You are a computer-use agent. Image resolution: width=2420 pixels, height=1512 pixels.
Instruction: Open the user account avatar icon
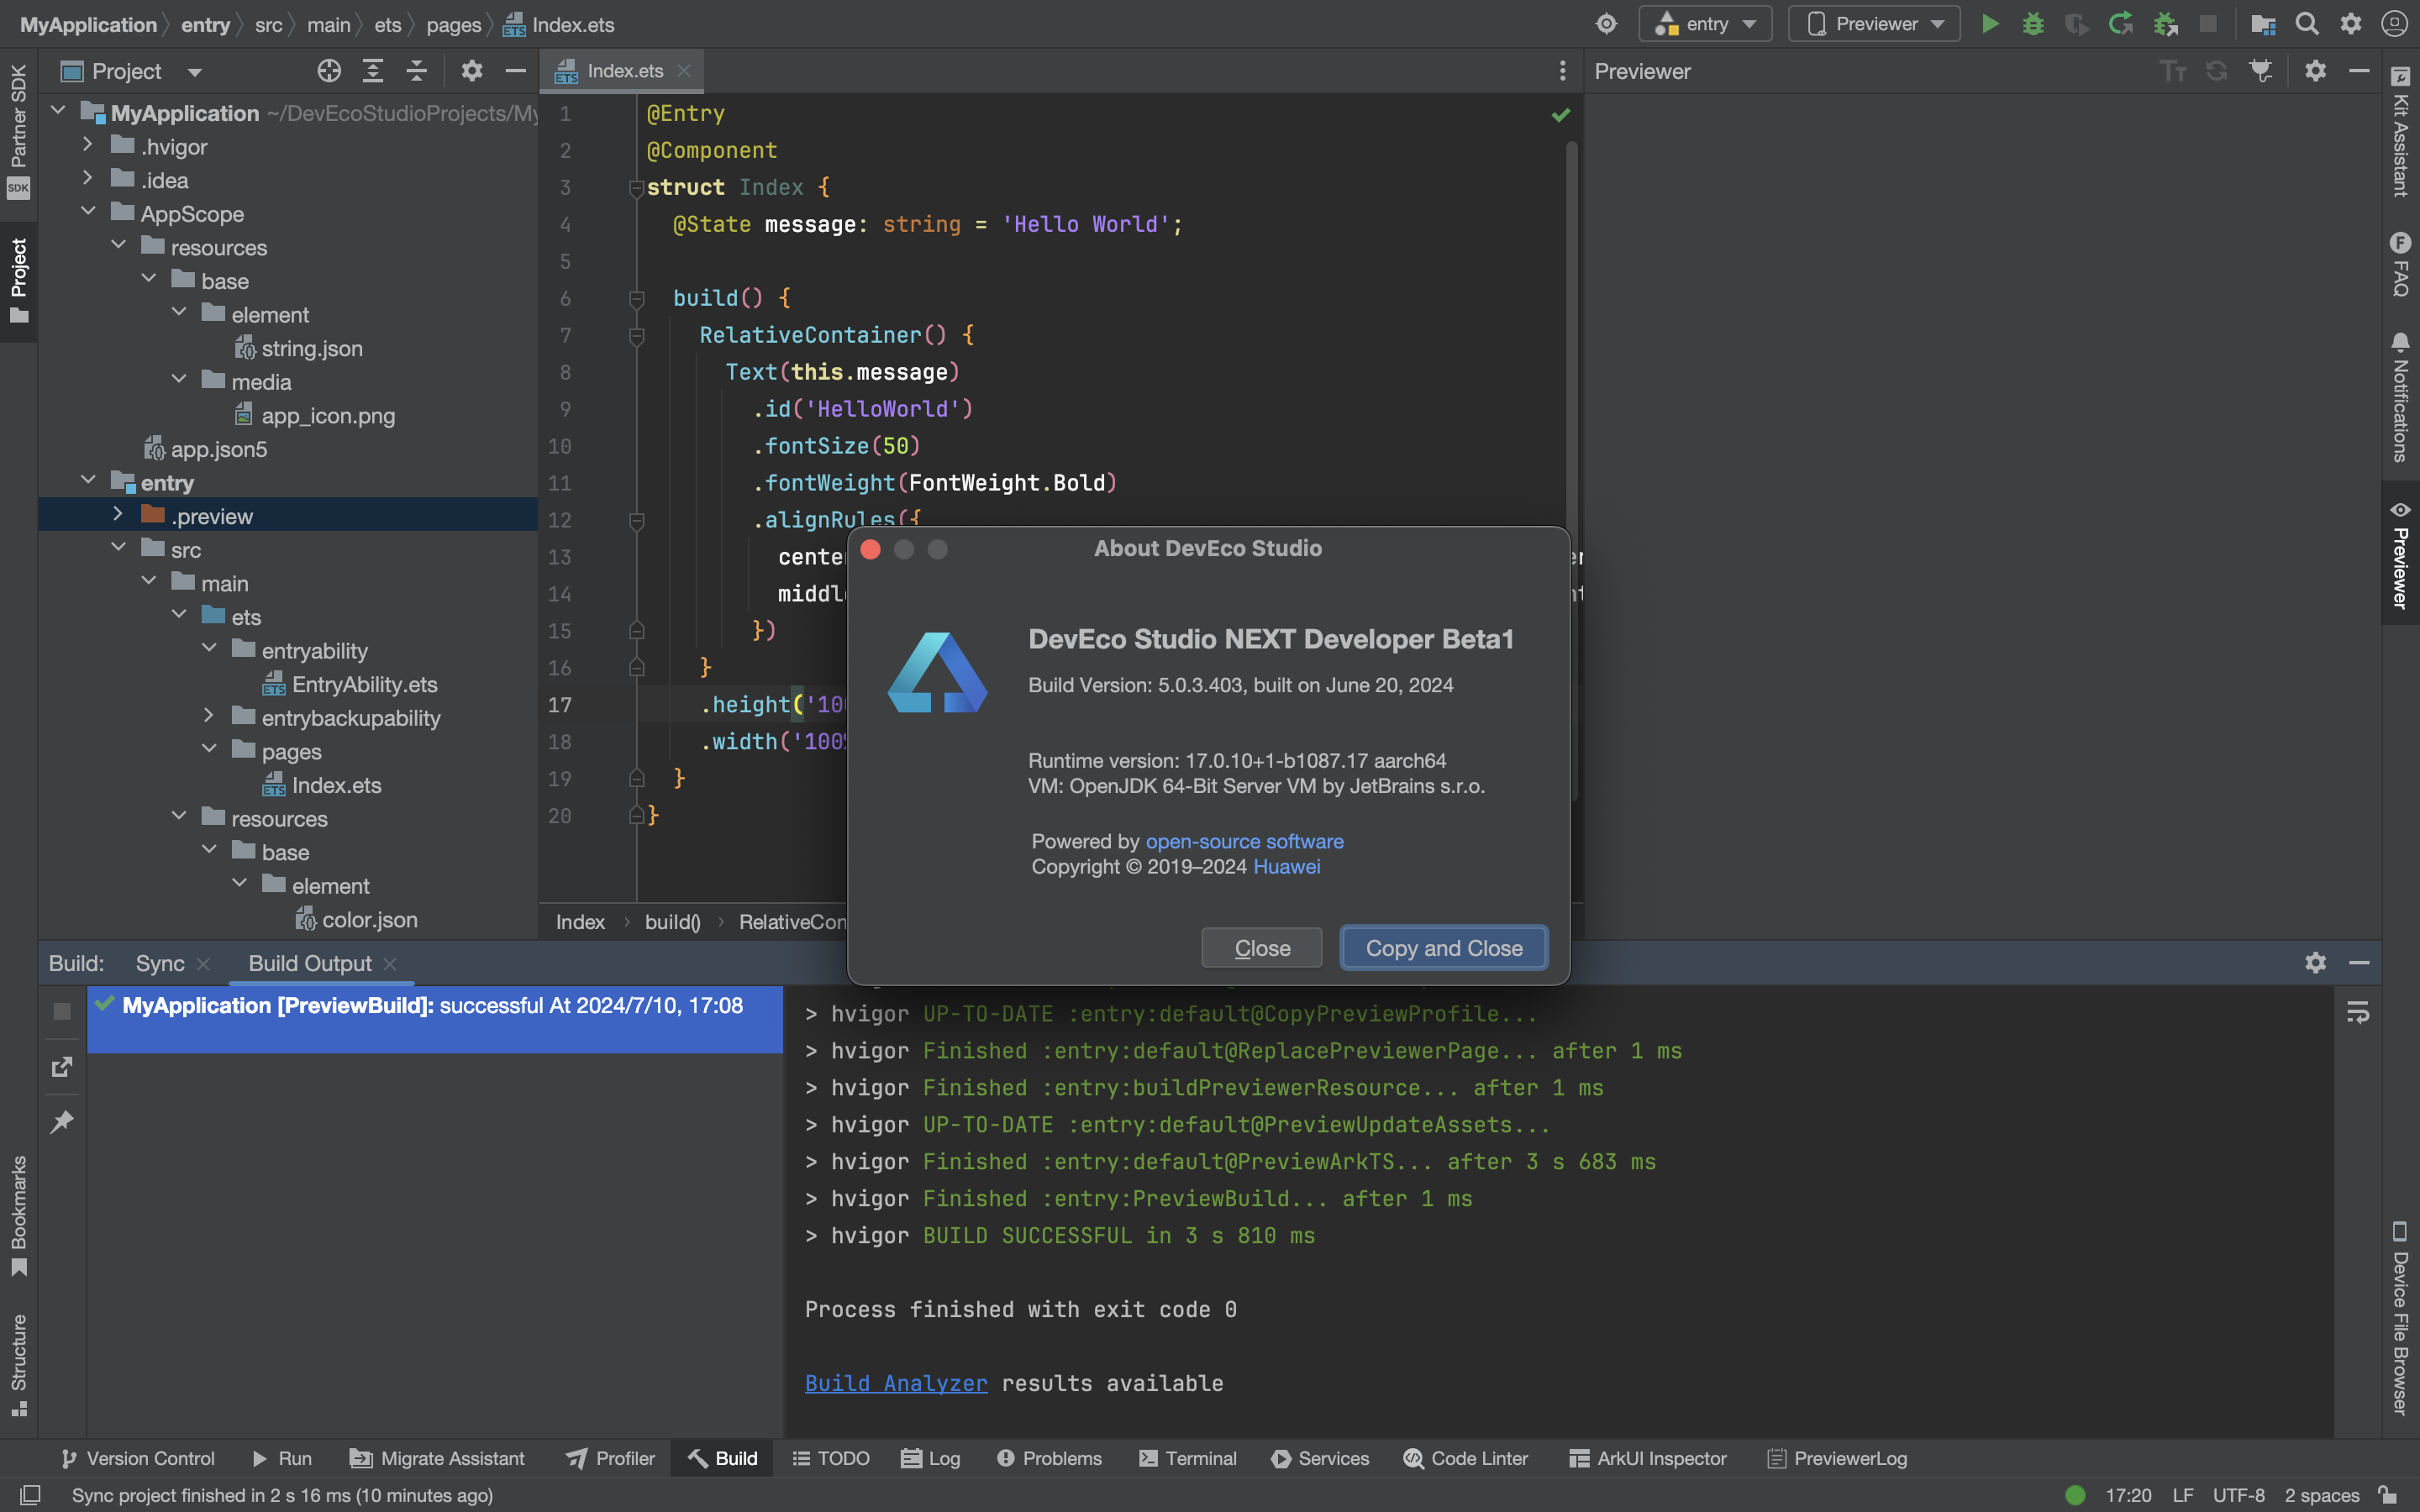2394,24
